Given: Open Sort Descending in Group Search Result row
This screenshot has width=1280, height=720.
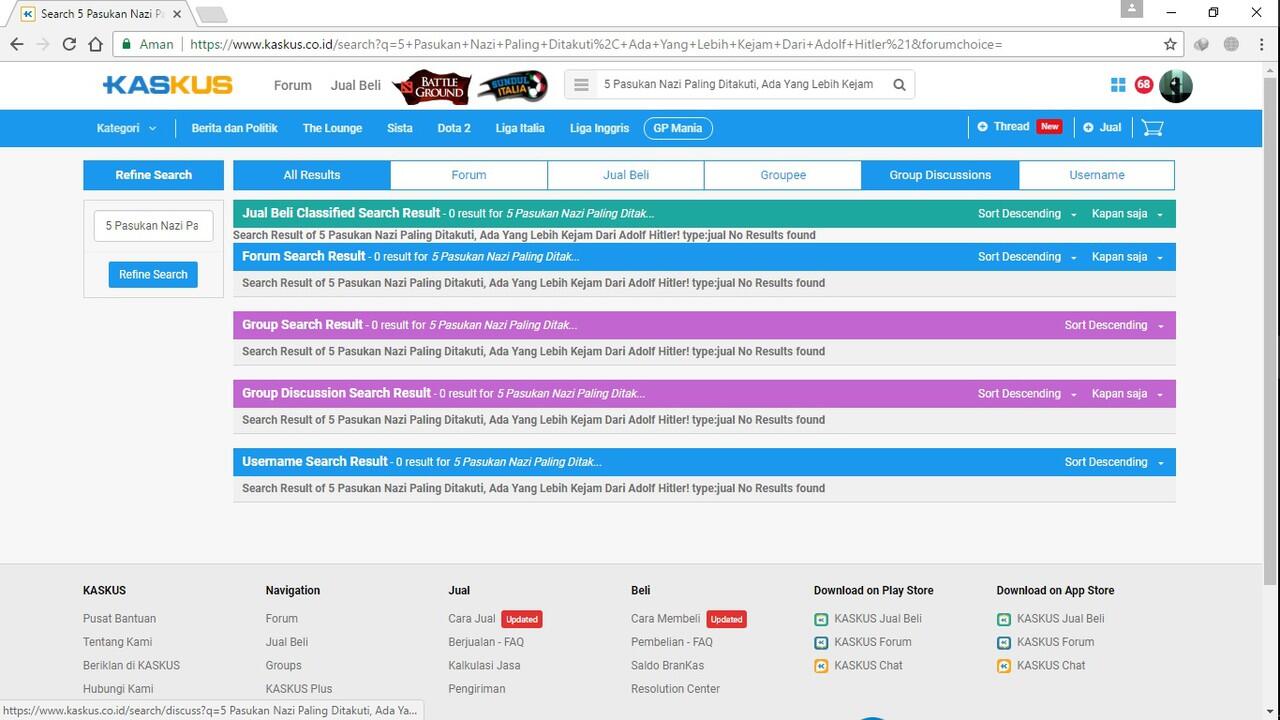Looking at the screenshot, I should click(1114, 325).
